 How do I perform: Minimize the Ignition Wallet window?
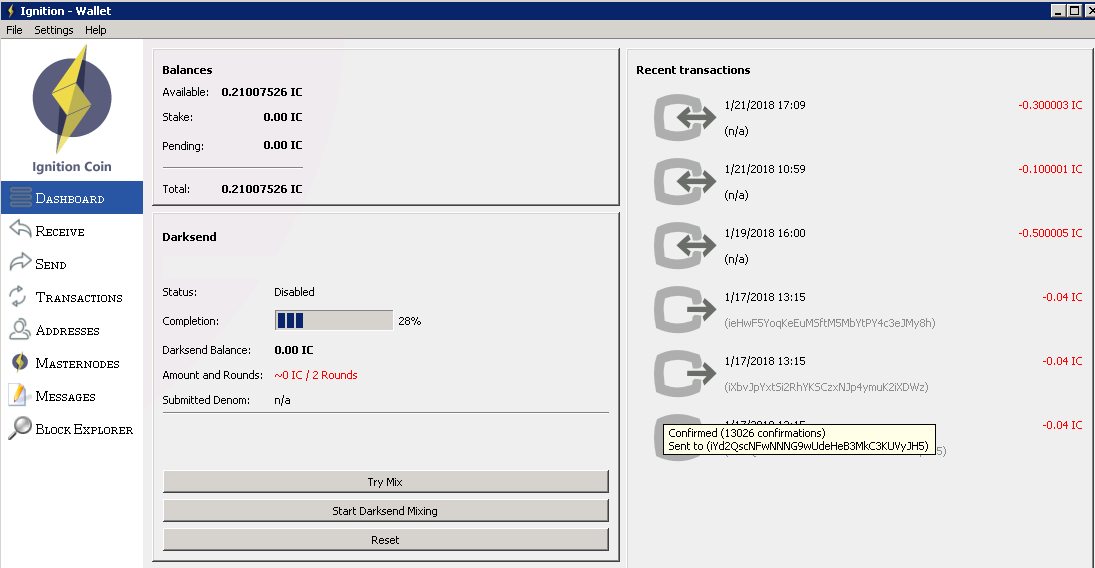[1059, 10]
